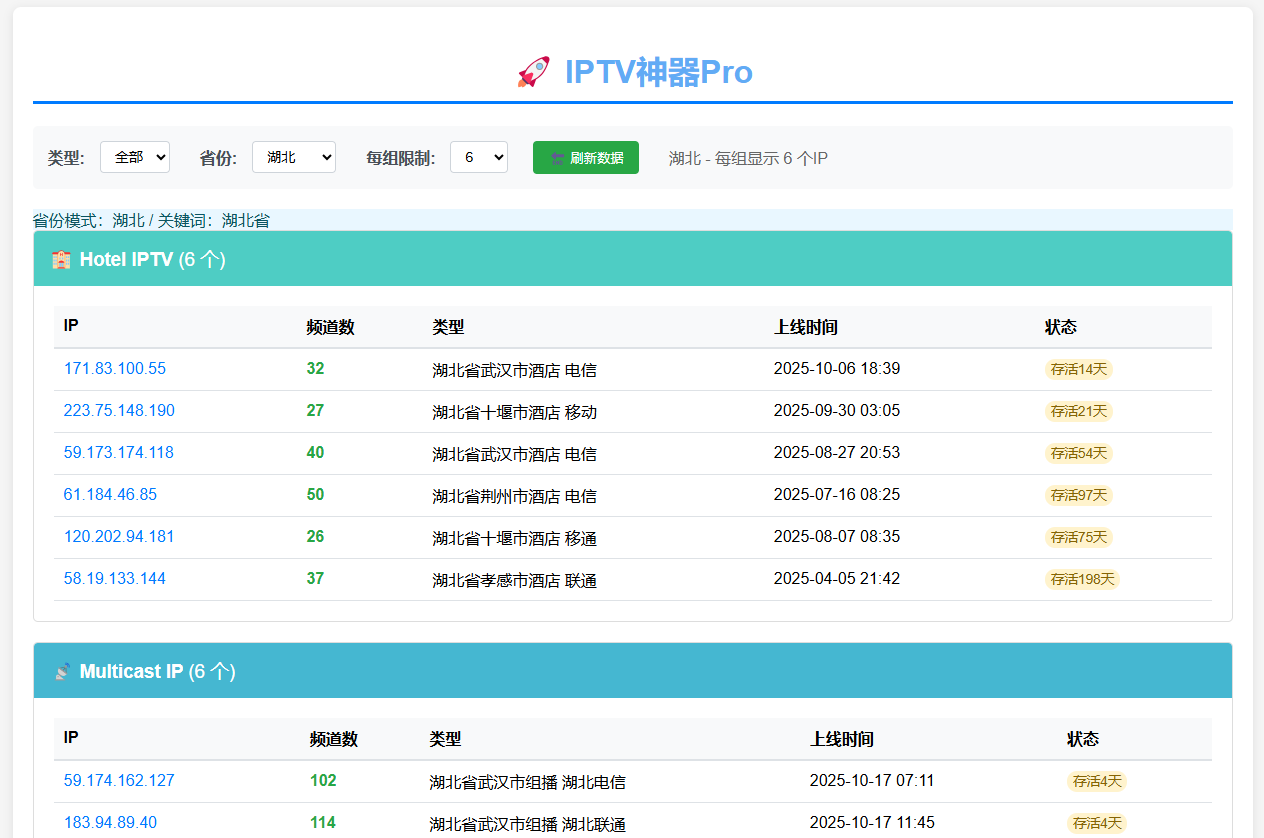Follow the 61.184.46.85 link
The width and height of the screenshot is (1264, 838).
click(110, 495)
